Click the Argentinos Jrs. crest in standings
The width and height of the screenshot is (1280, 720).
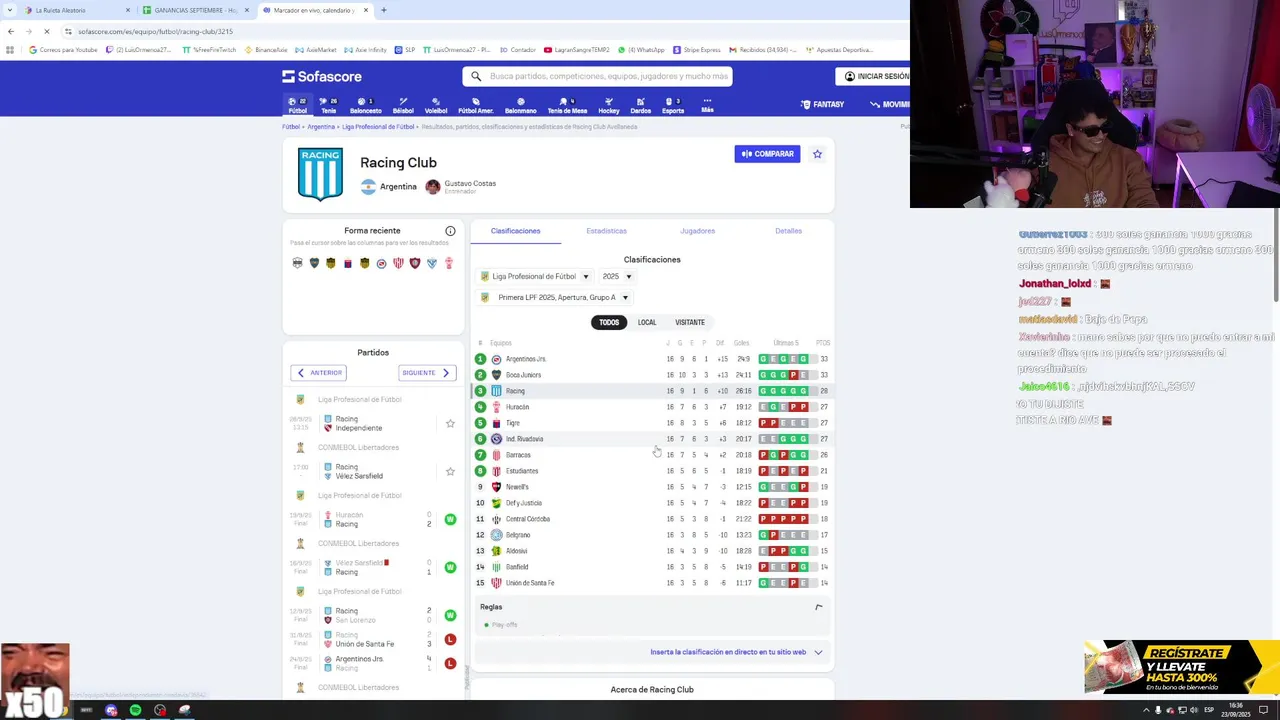pyautogui.click(x=496, y=359)
